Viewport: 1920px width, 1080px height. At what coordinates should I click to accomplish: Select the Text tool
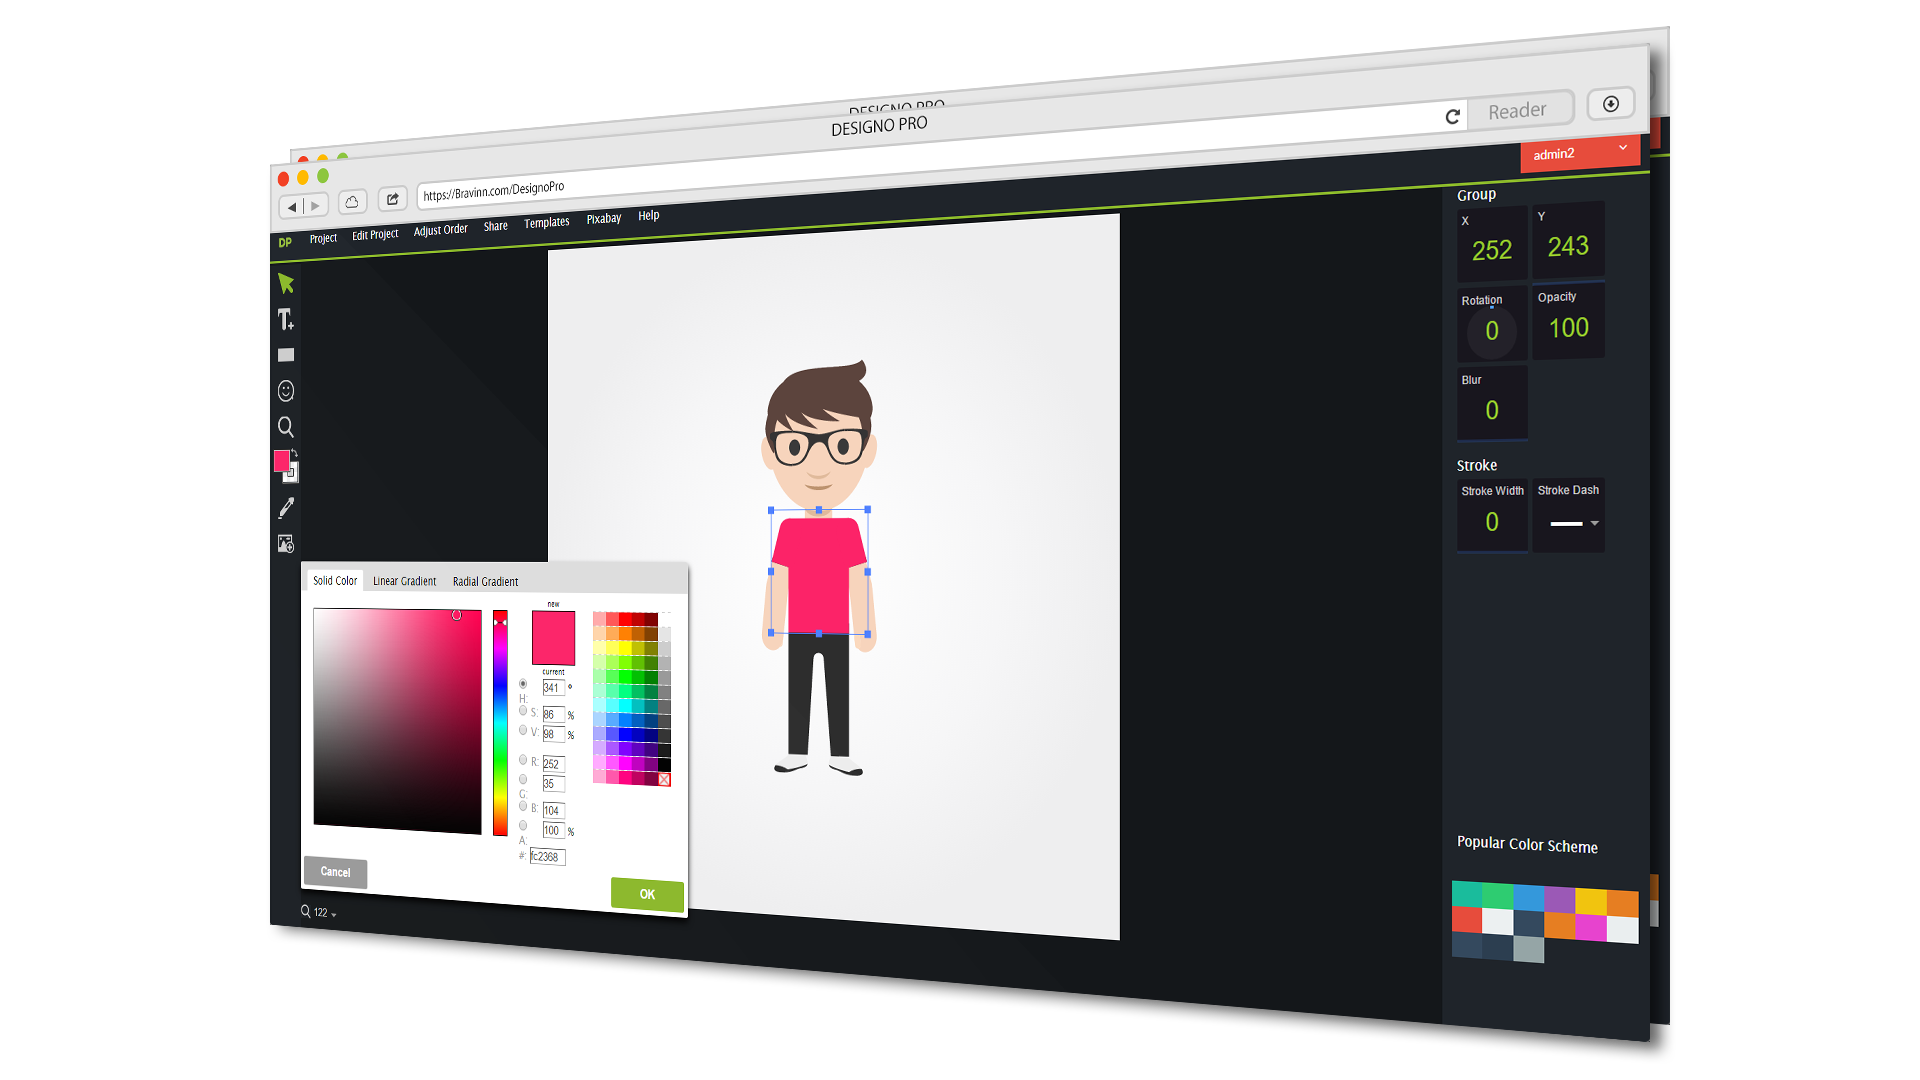(286, 320)
